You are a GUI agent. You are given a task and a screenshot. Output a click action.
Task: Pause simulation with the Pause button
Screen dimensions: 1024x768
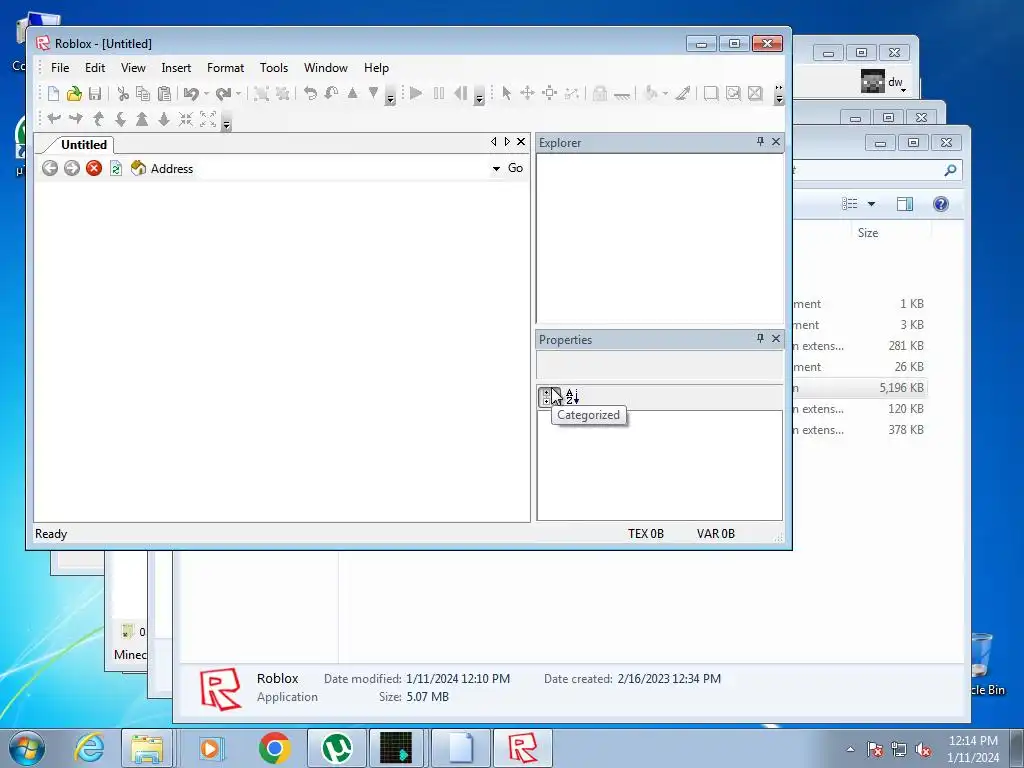pos(439,93)
